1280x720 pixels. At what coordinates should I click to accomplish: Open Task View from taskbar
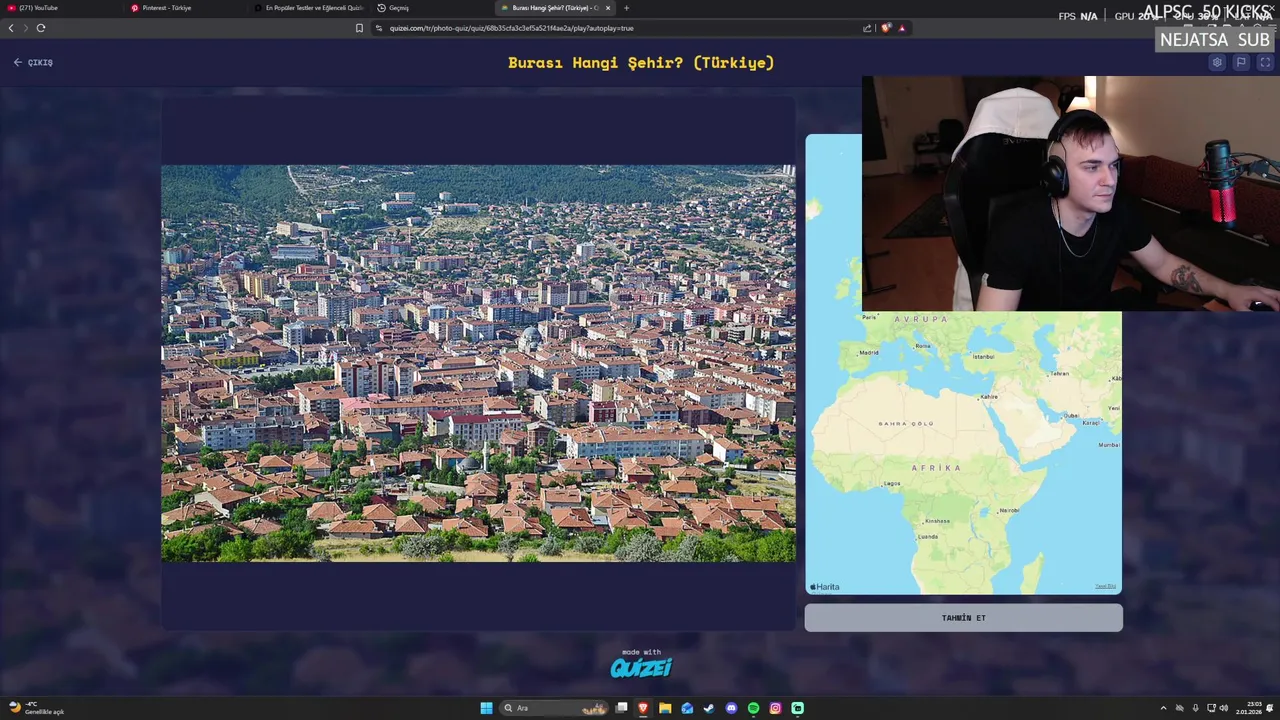(x=621, y=708)
